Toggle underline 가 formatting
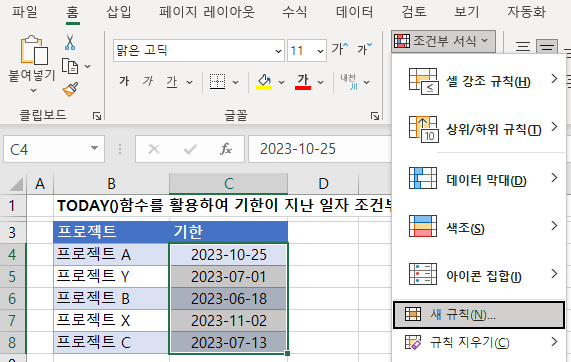The width and height of the screenshot is (571, 362). 172,82
